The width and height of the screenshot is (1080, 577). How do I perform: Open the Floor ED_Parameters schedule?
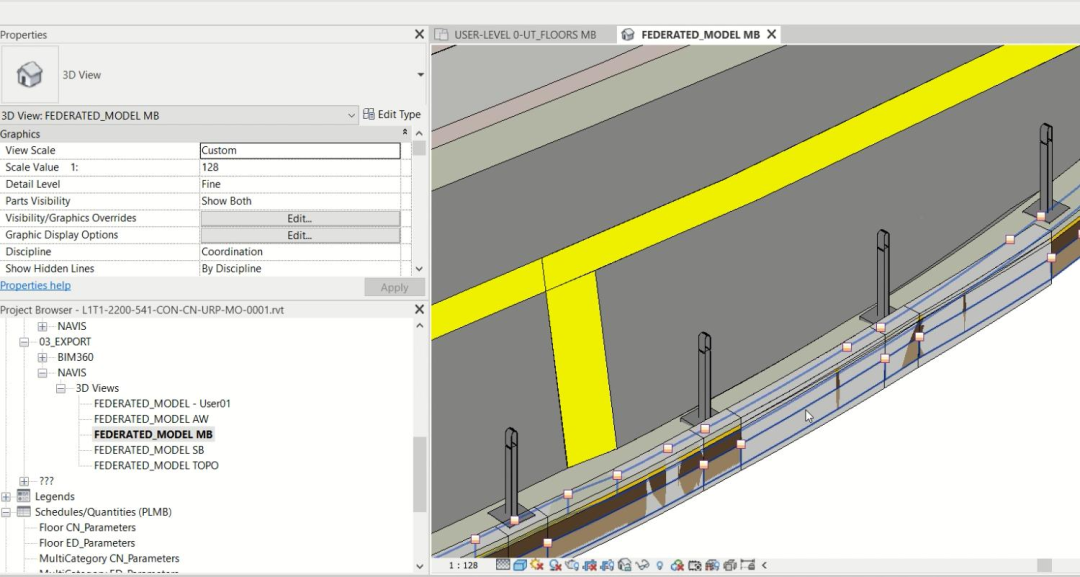(87, 543)
